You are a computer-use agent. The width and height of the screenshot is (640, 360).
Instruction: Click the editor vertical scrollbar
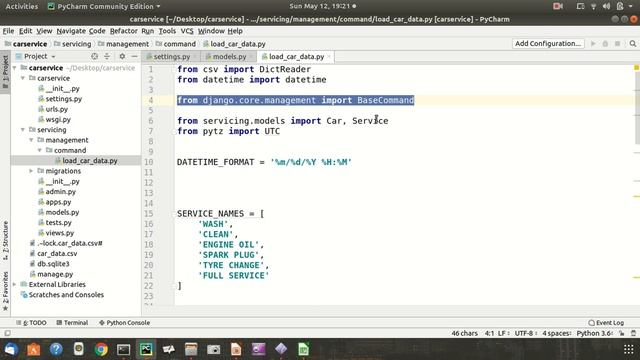(637, 108)
